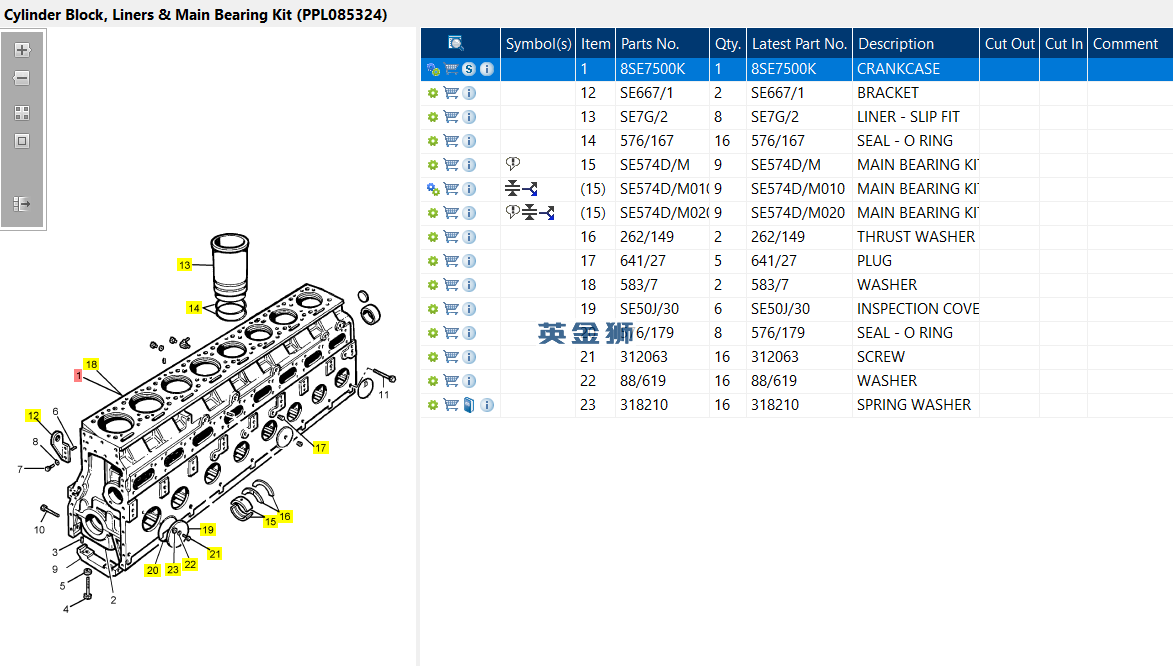
Task: Select callout 14 on the diagram
Action: pos(194,308)
